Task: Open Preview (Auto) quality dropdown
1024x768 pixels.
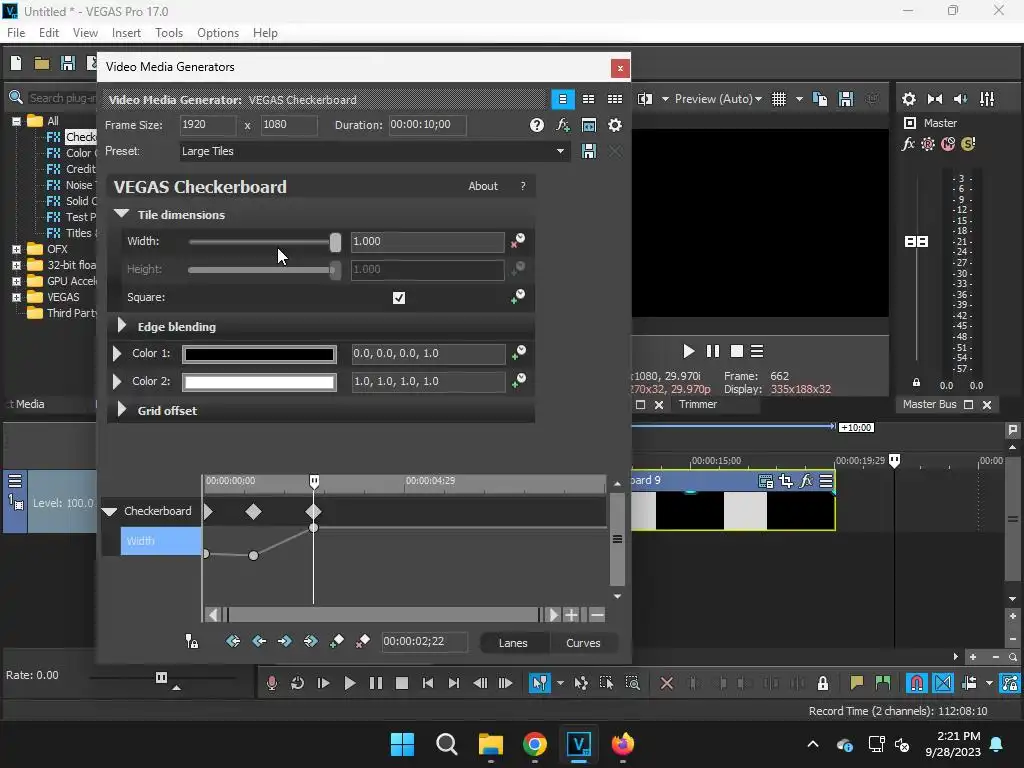Action: click(718, 99)
